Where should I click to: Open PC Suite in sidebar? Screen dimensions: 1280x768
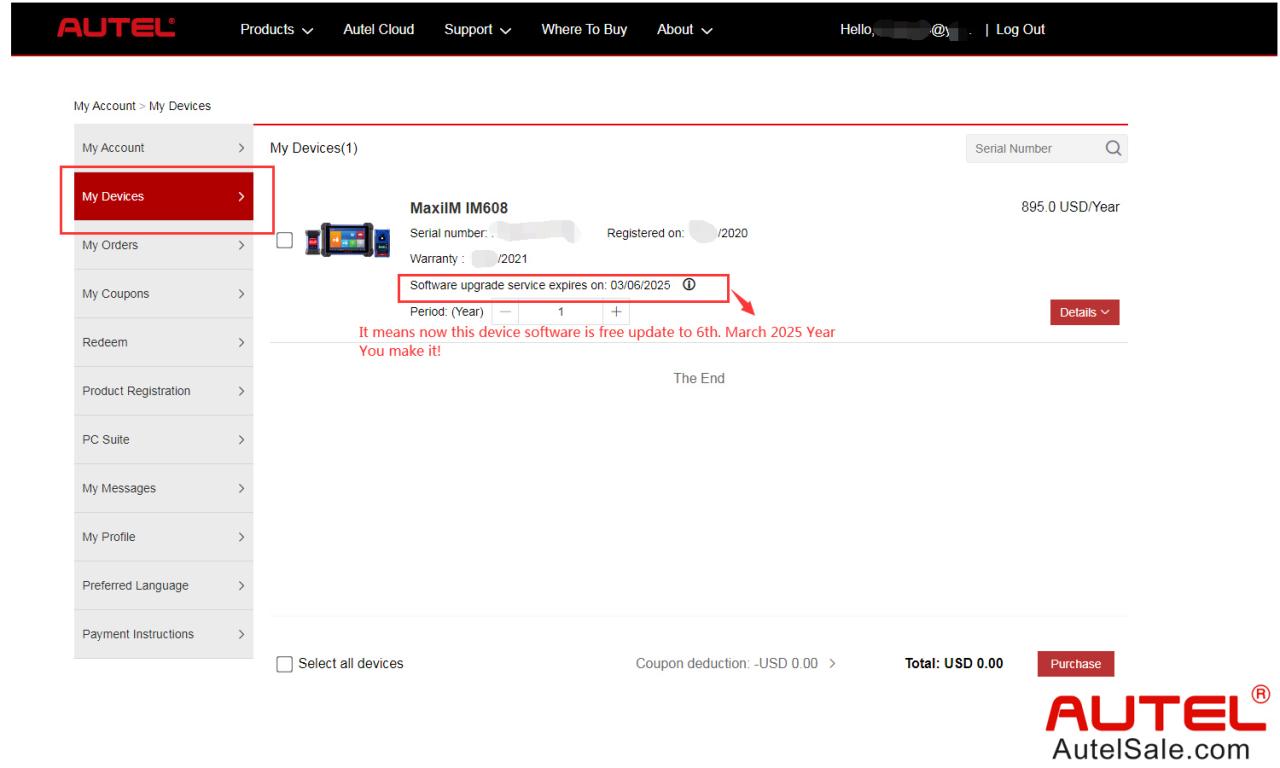click(x=164, y=440)
